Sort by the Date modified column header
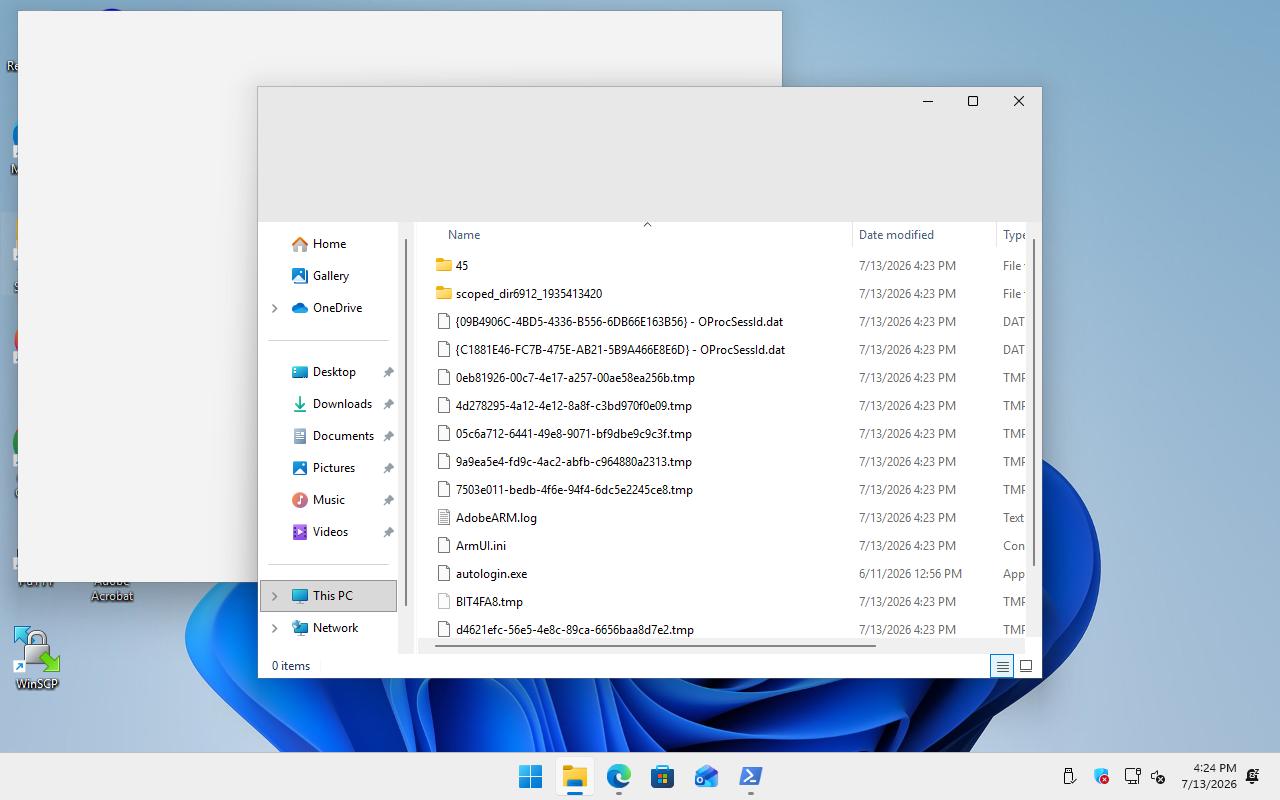The height and width of the screenshot is (800, 1280). click(896, 235)
